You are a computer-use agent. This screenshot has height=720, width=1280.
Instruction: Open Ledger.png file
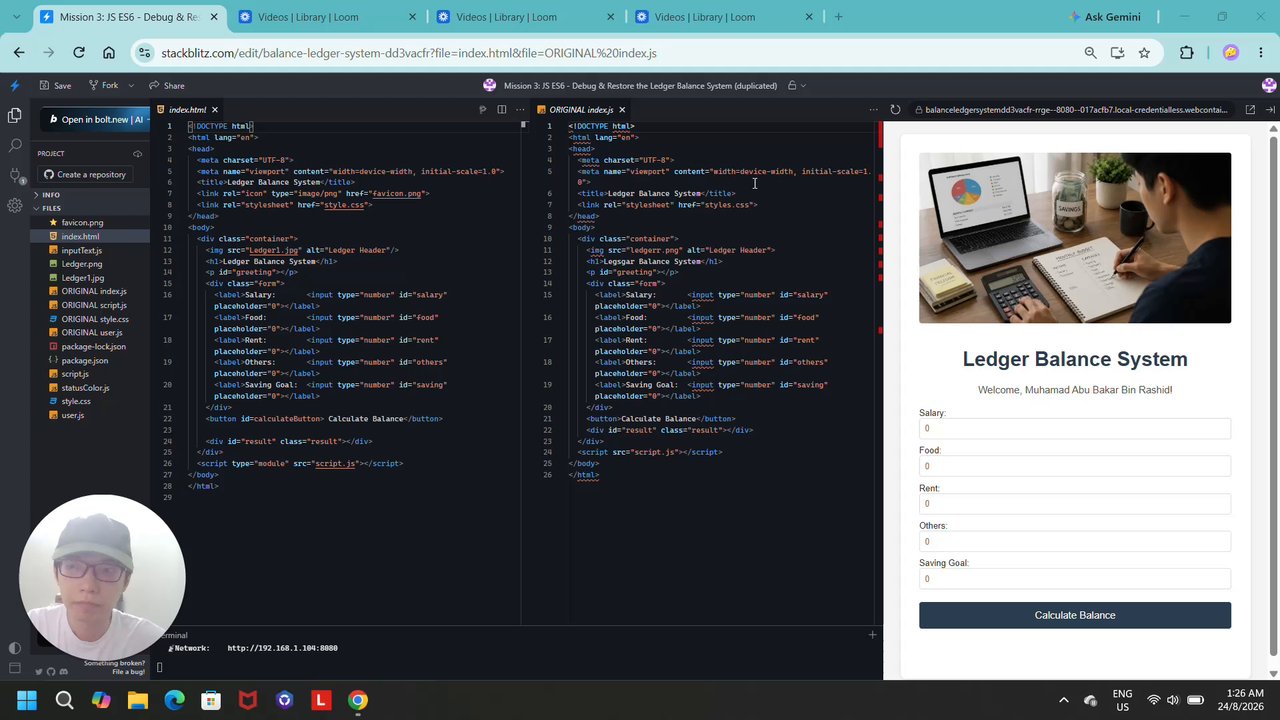point(82,264)
